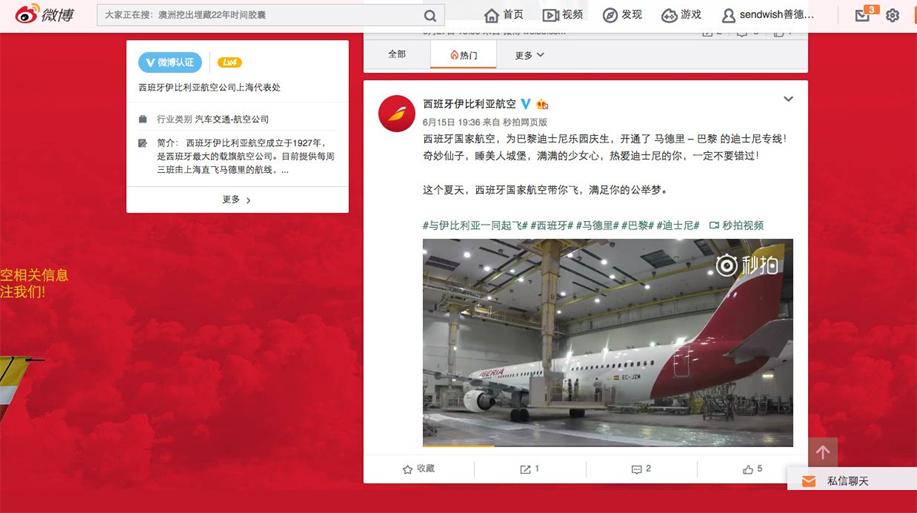Click the search magnifier icon
The height and width of the screenshot is (513, 917).
[430, 16]
